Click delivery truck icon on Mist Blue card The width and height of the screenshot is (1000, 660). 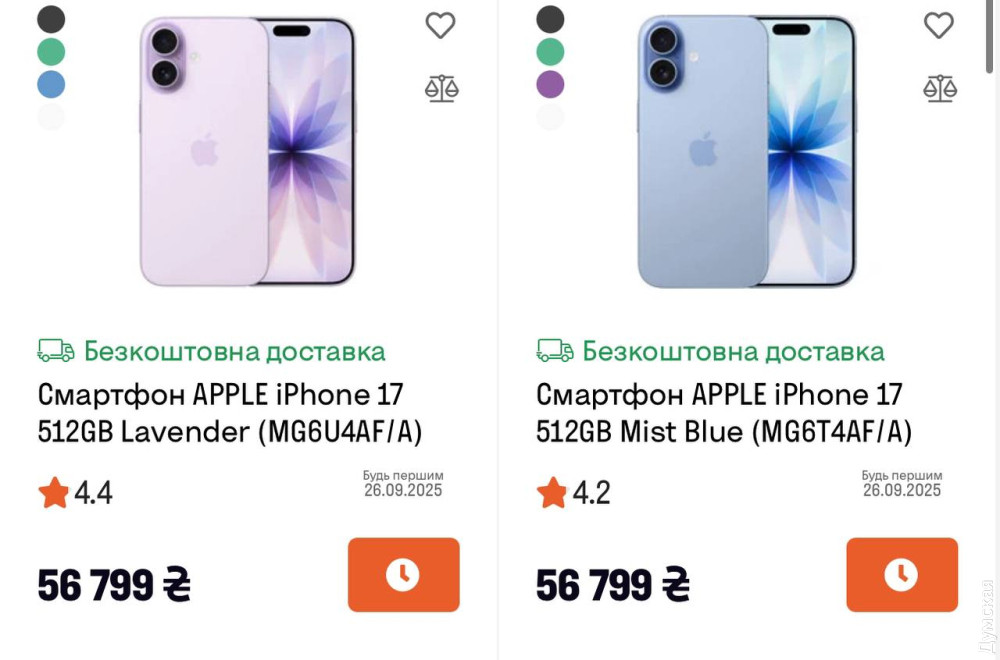tap(554, 351)
